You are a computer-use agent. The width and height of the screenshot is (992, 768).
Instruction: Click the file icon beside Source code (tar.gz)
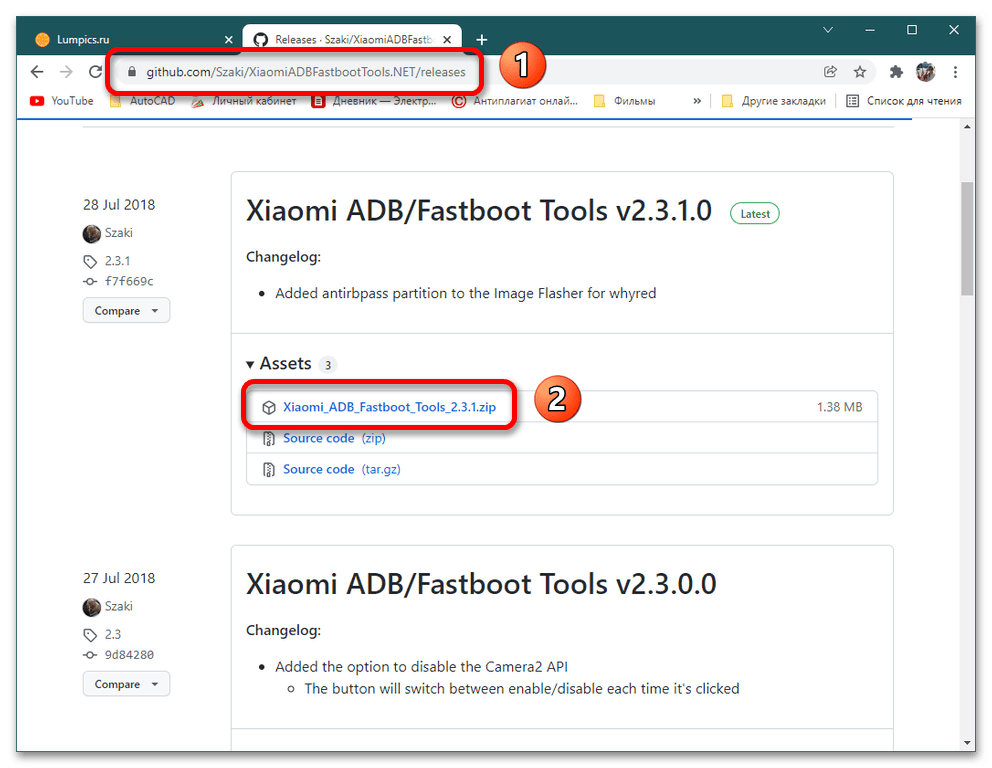tap(269, 469)
